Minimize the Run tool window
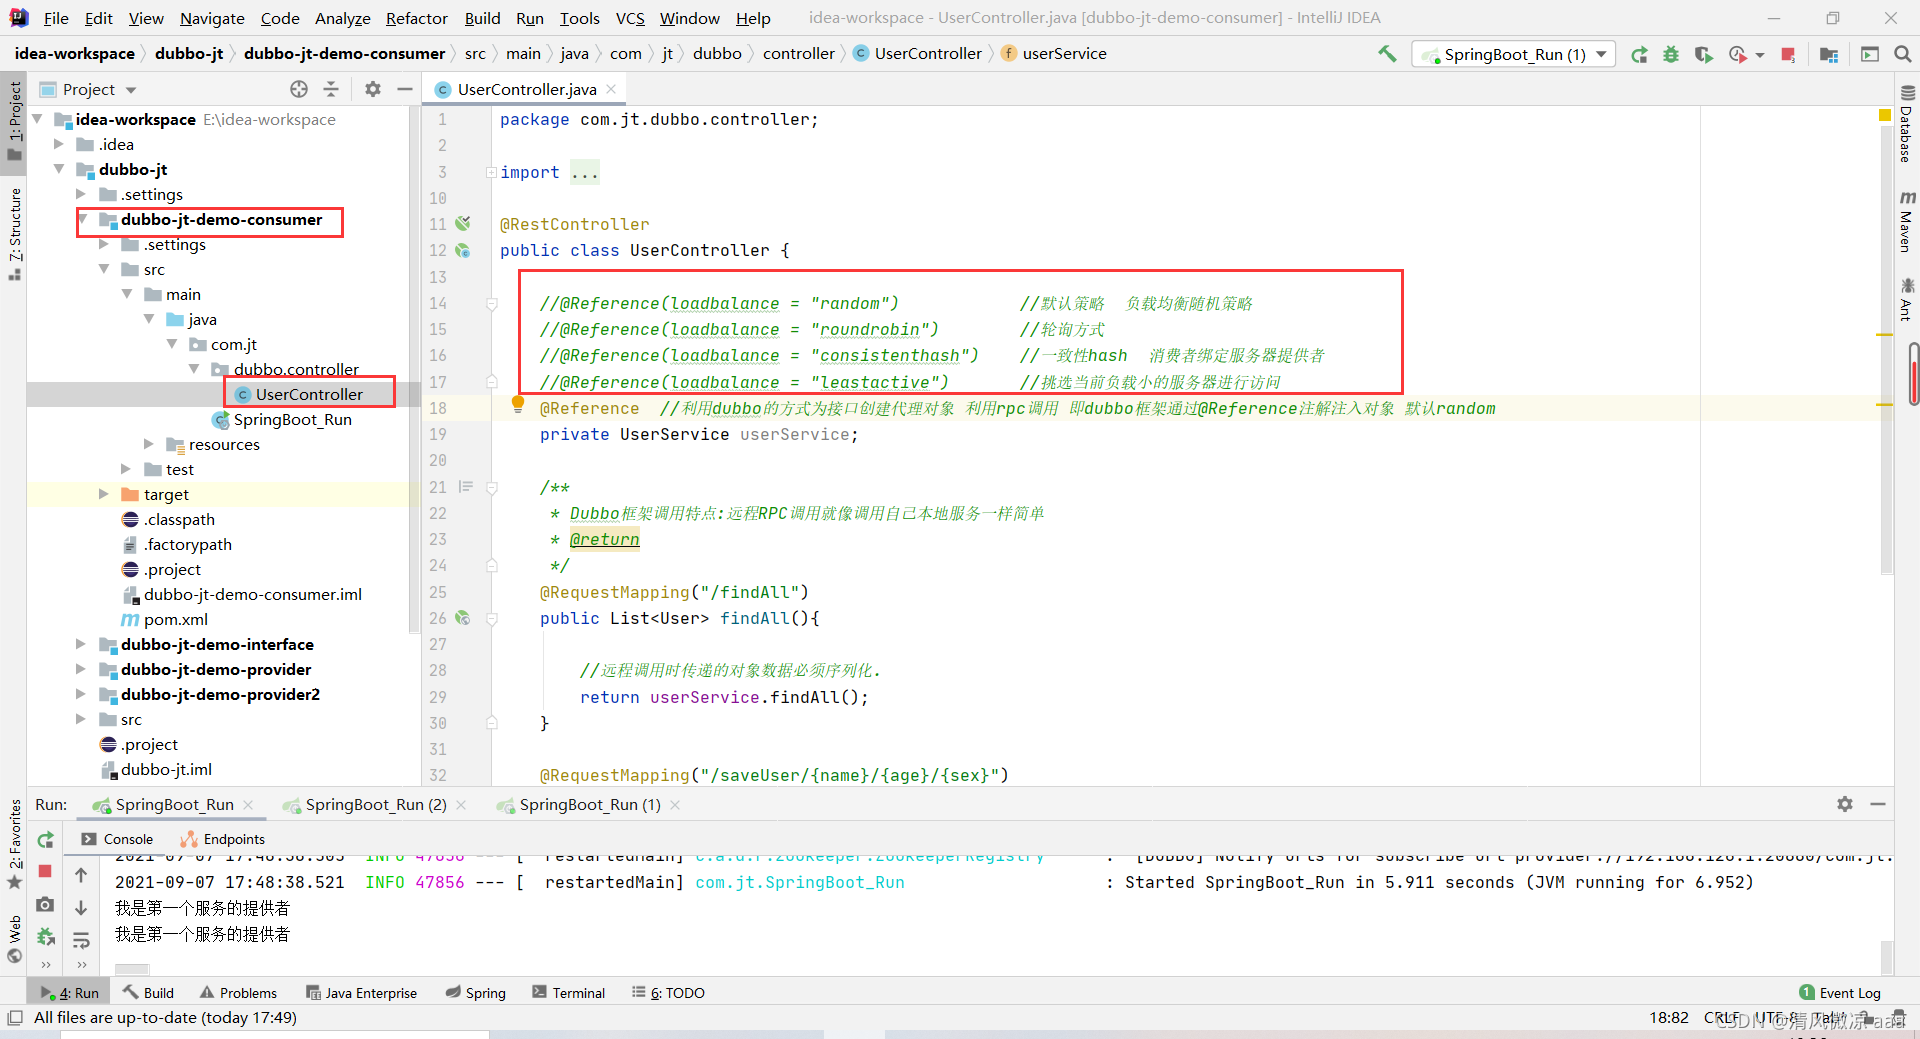This screenshot has height=1039, width=1920. [x=1878, y=804]
